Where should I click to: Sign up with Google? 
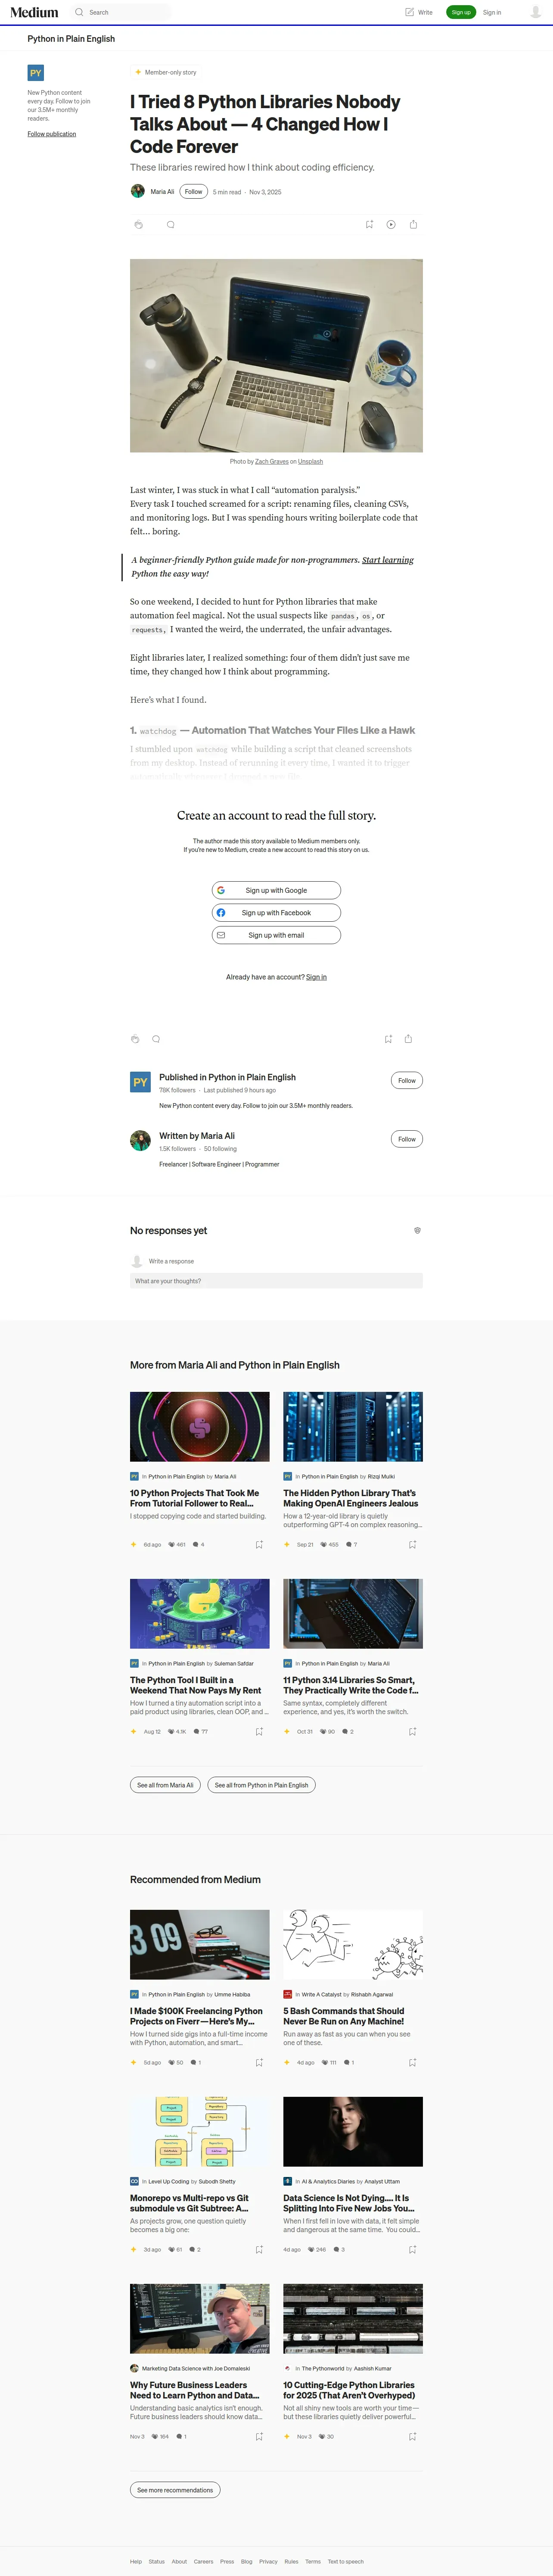pyautogui.click(x=276, y=890)
